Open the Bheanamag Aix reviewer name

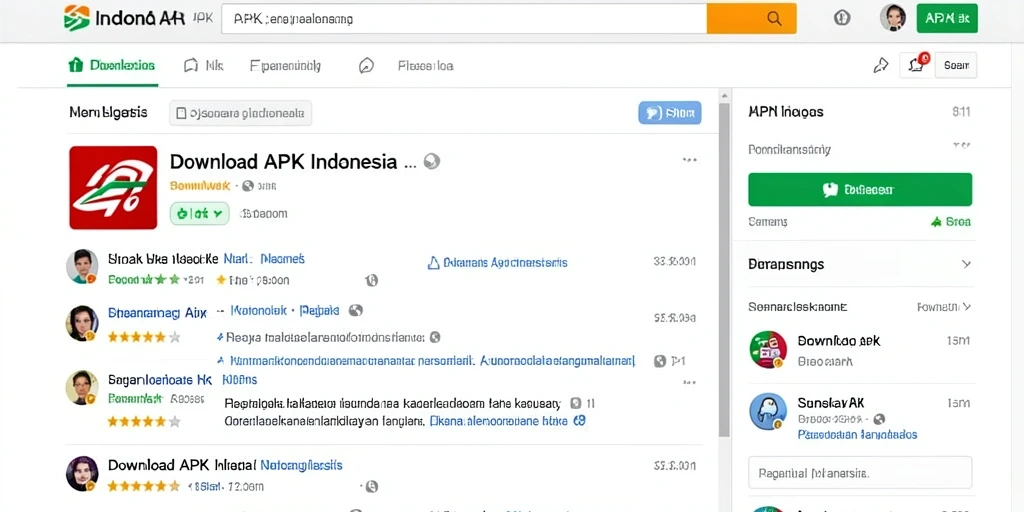coord(157,313)
